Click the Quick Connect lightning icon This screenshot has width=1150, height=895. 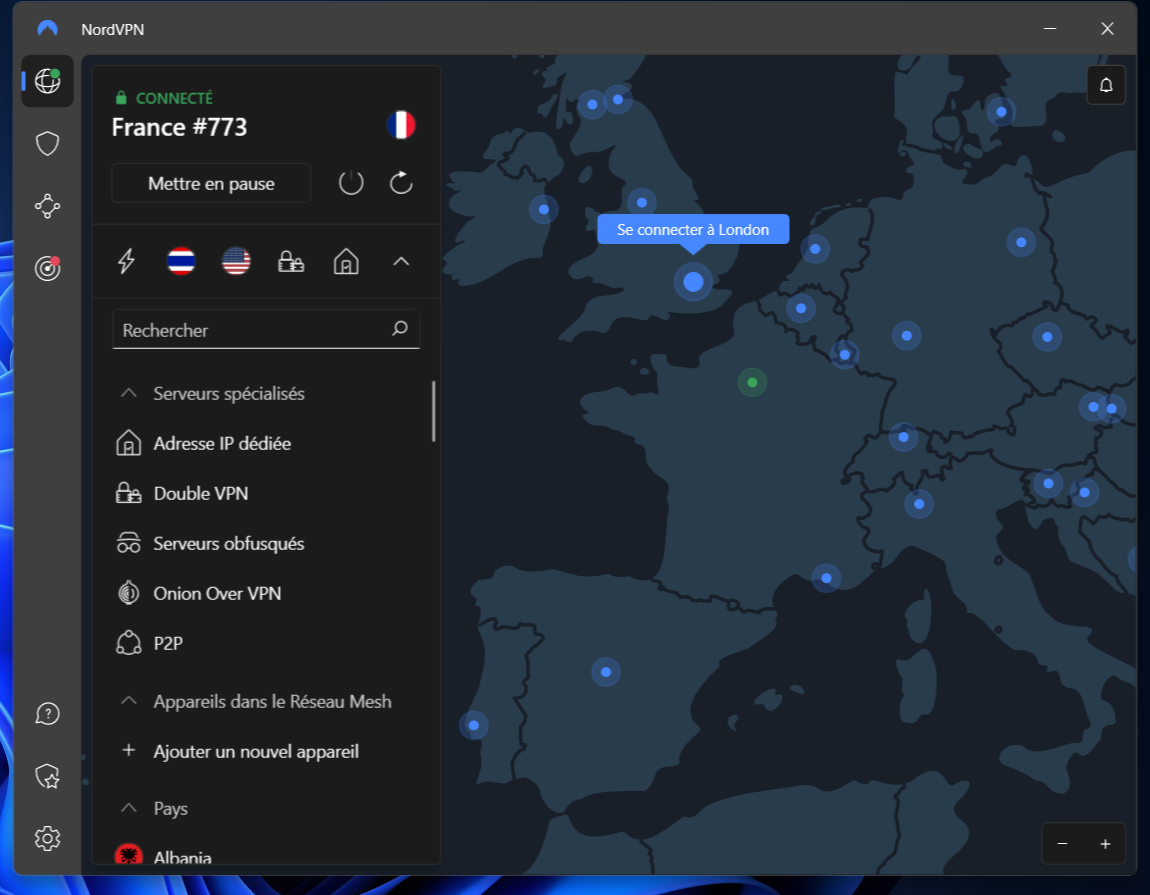[x=127, y=261]
